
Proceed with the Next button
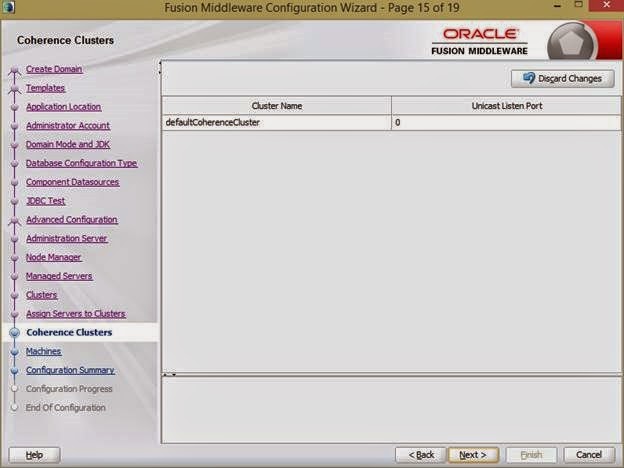[473, 455]
